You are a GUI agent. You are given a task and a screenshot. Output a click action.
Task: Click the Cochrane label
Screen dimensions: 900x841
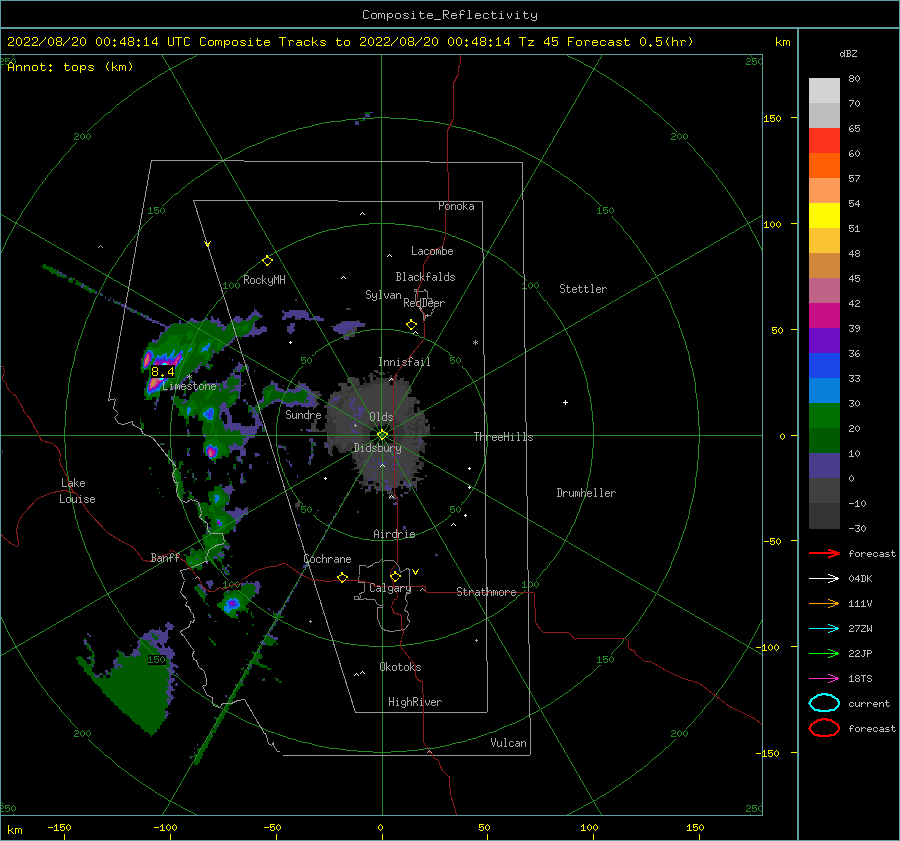327,559
